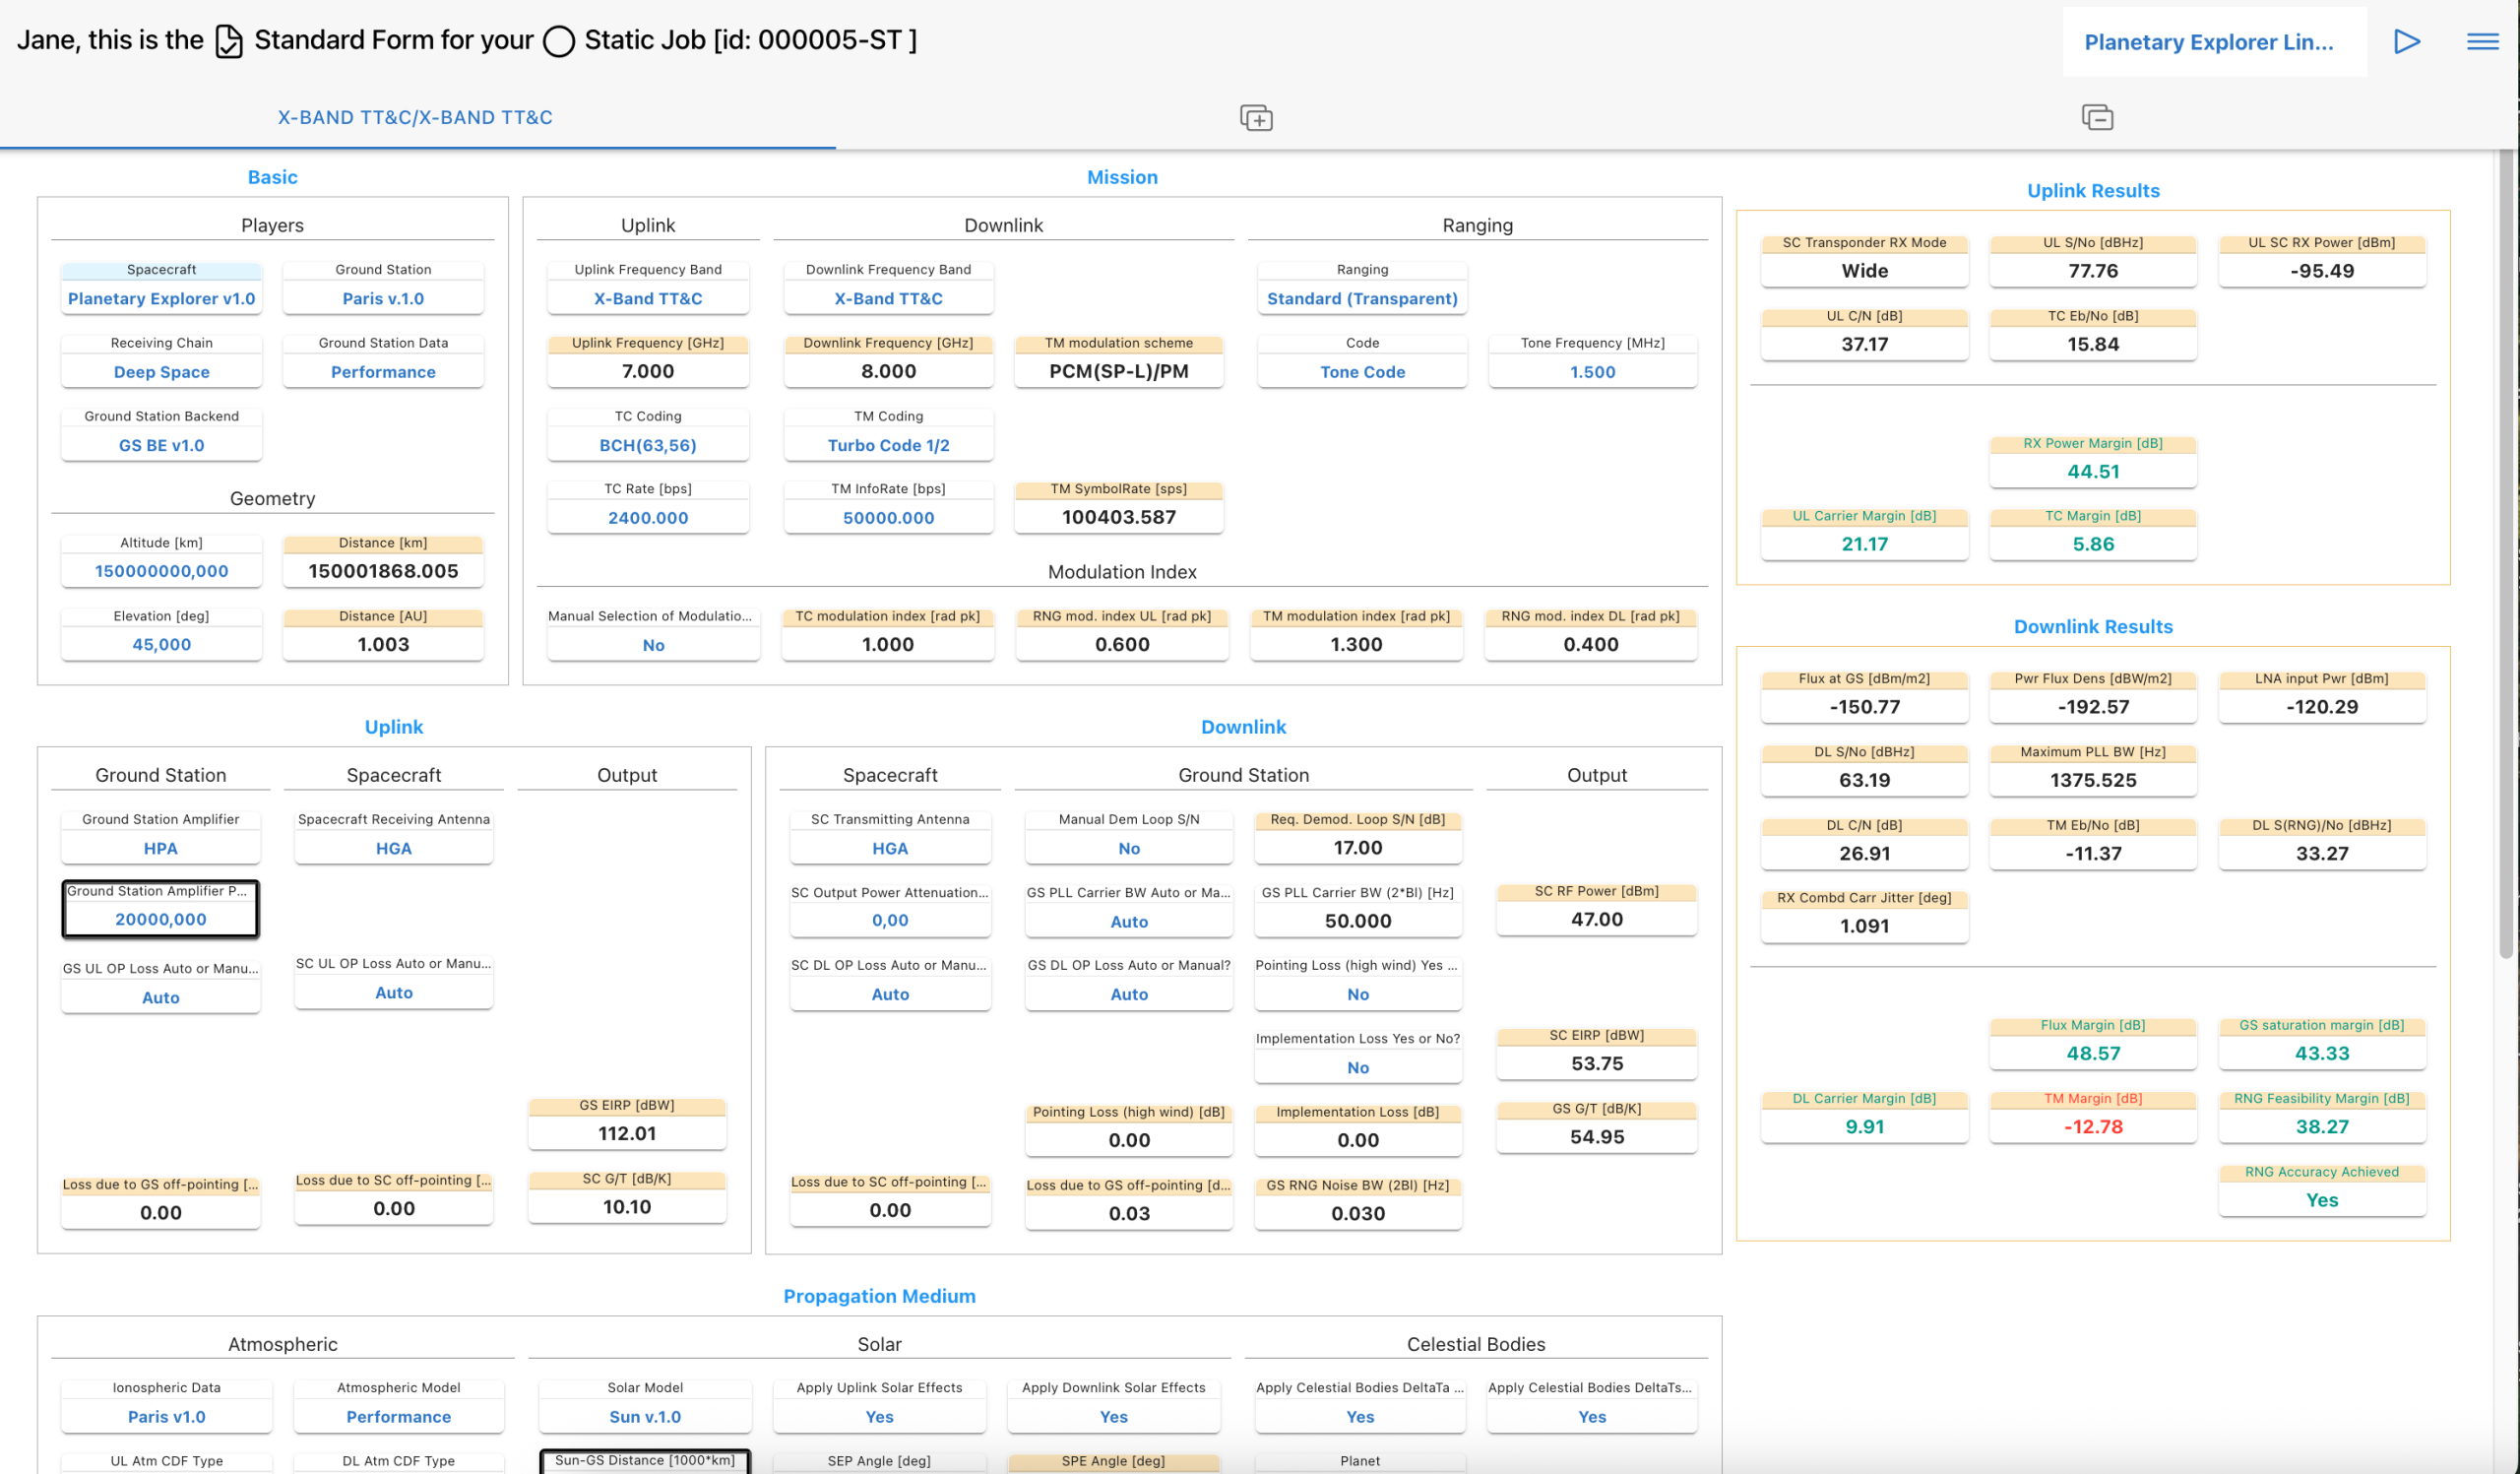Click the Ground Station Amplifier Power 20000,000 field

pos(160,919)
